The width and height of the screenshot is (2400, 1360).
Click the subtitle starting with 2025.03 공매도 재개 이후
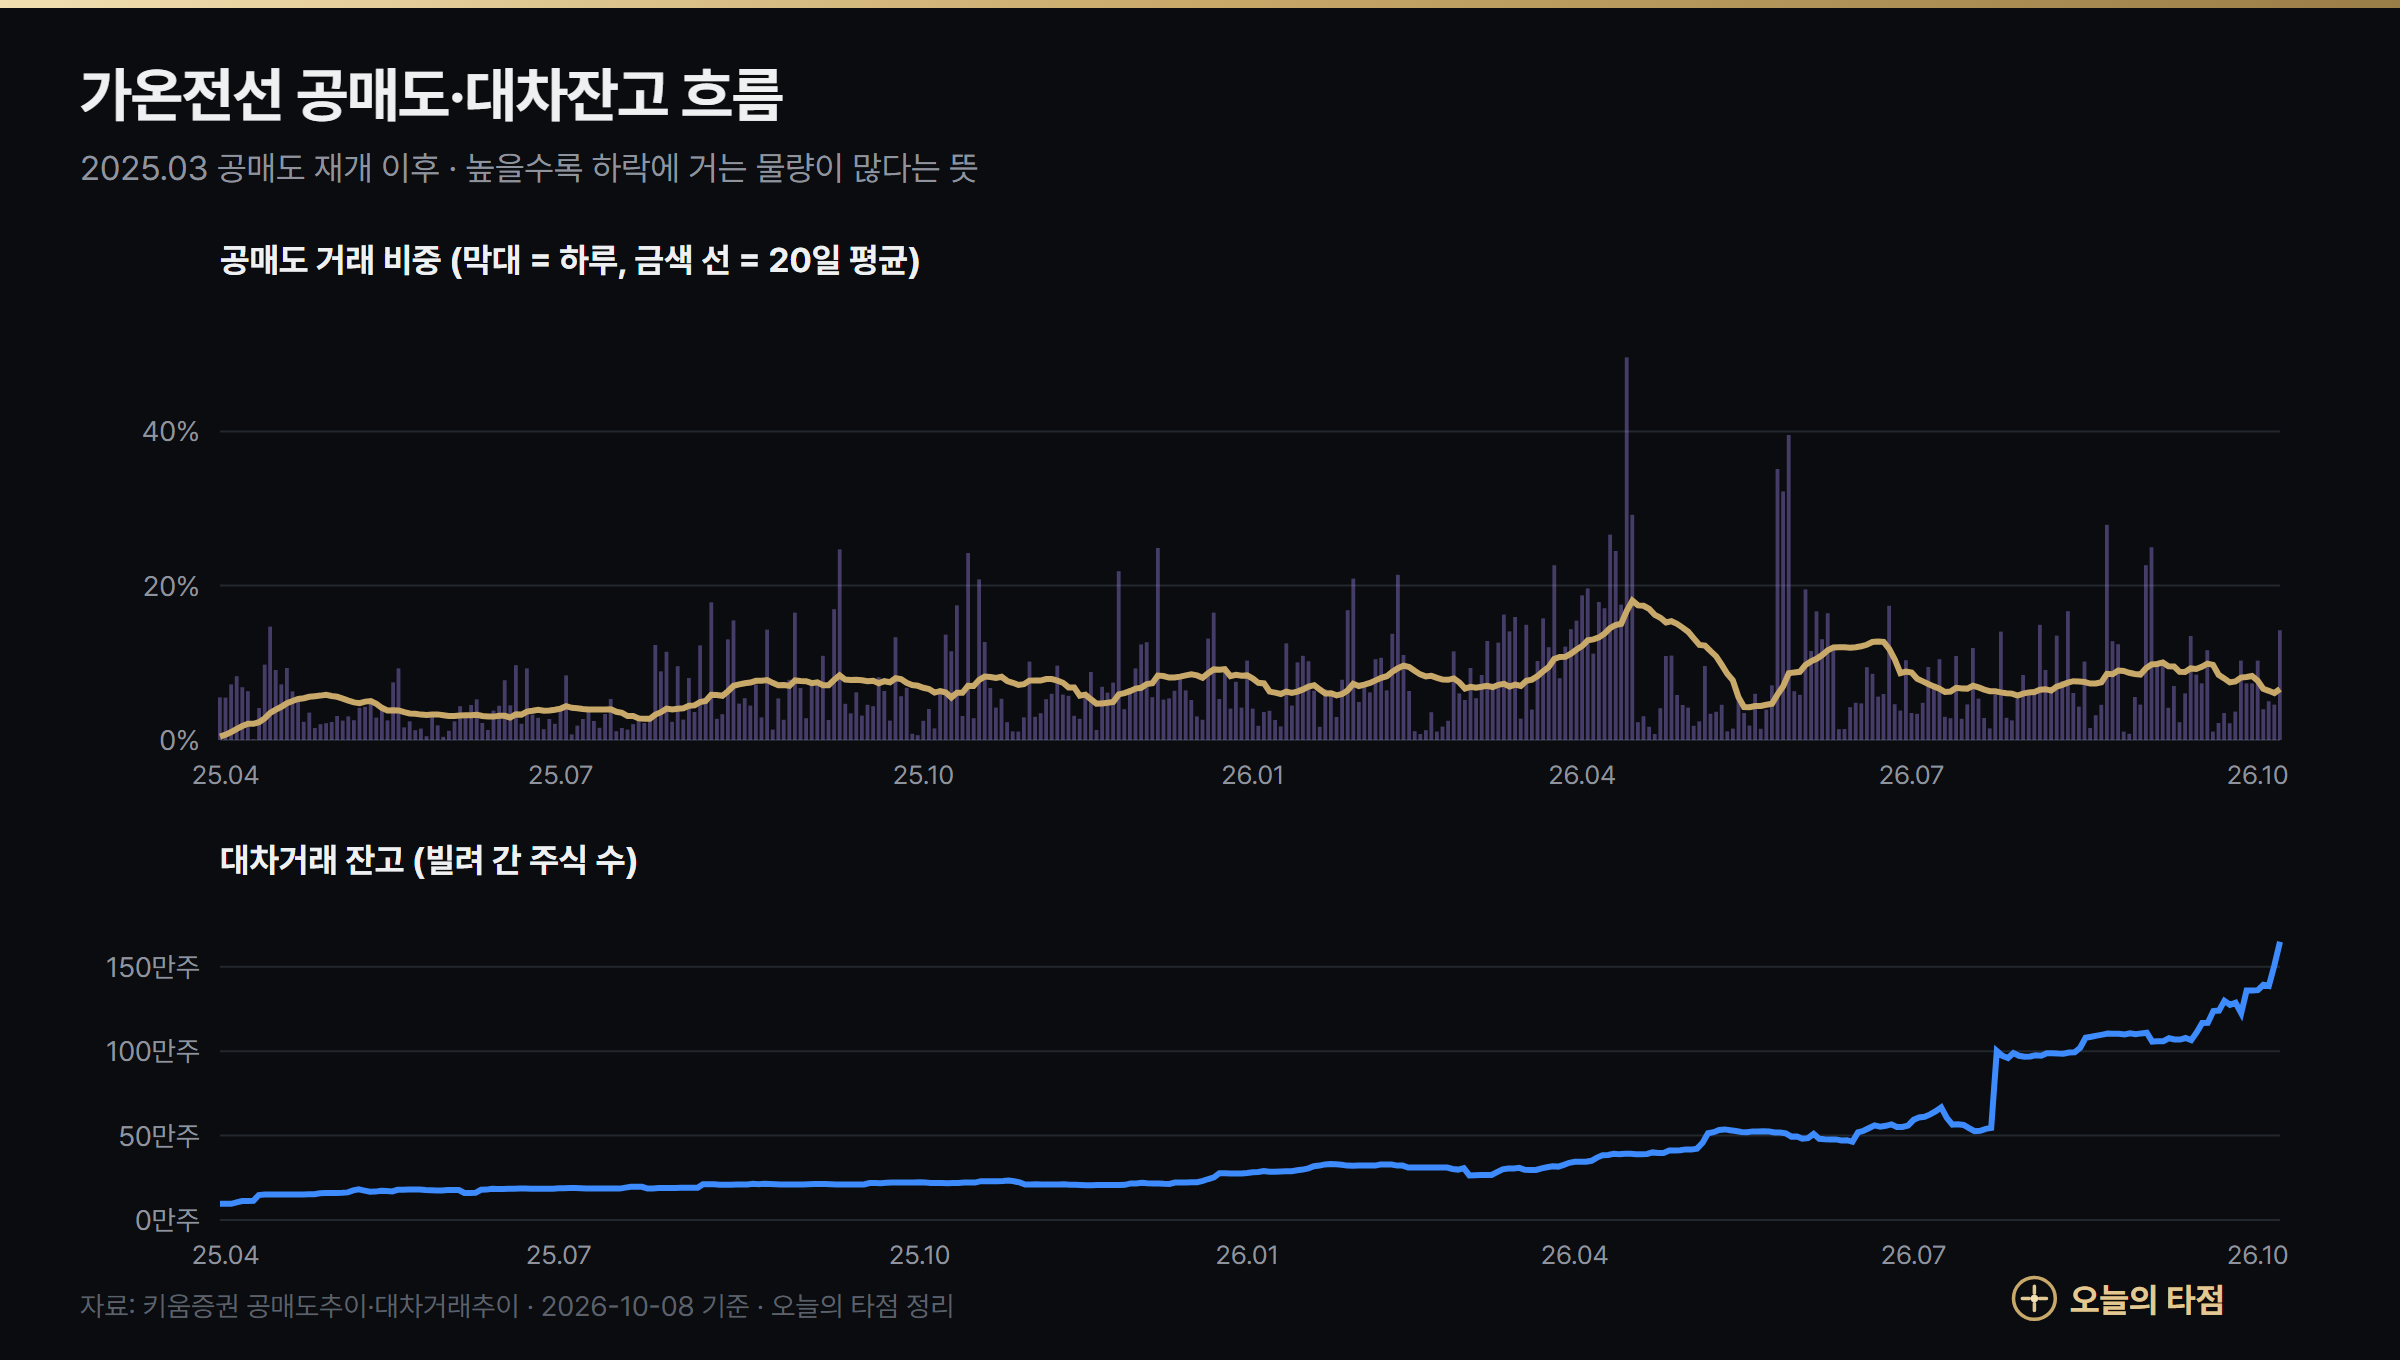pyautogui.click(x=529, y=168)
